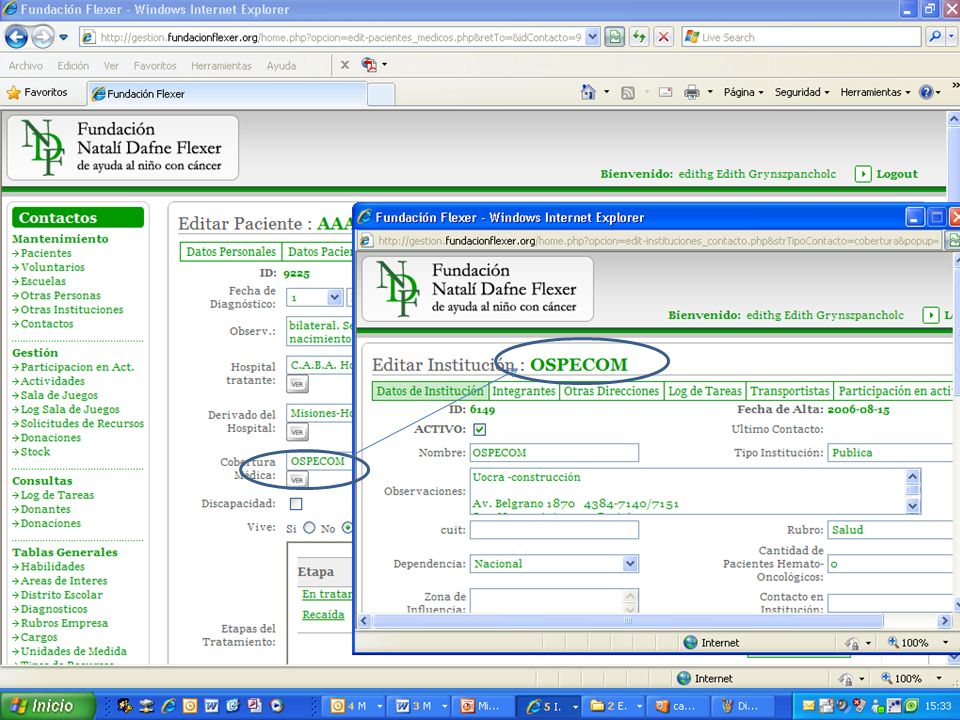
Task: Click the browser Back arrow button
Action: click(16, 37)
